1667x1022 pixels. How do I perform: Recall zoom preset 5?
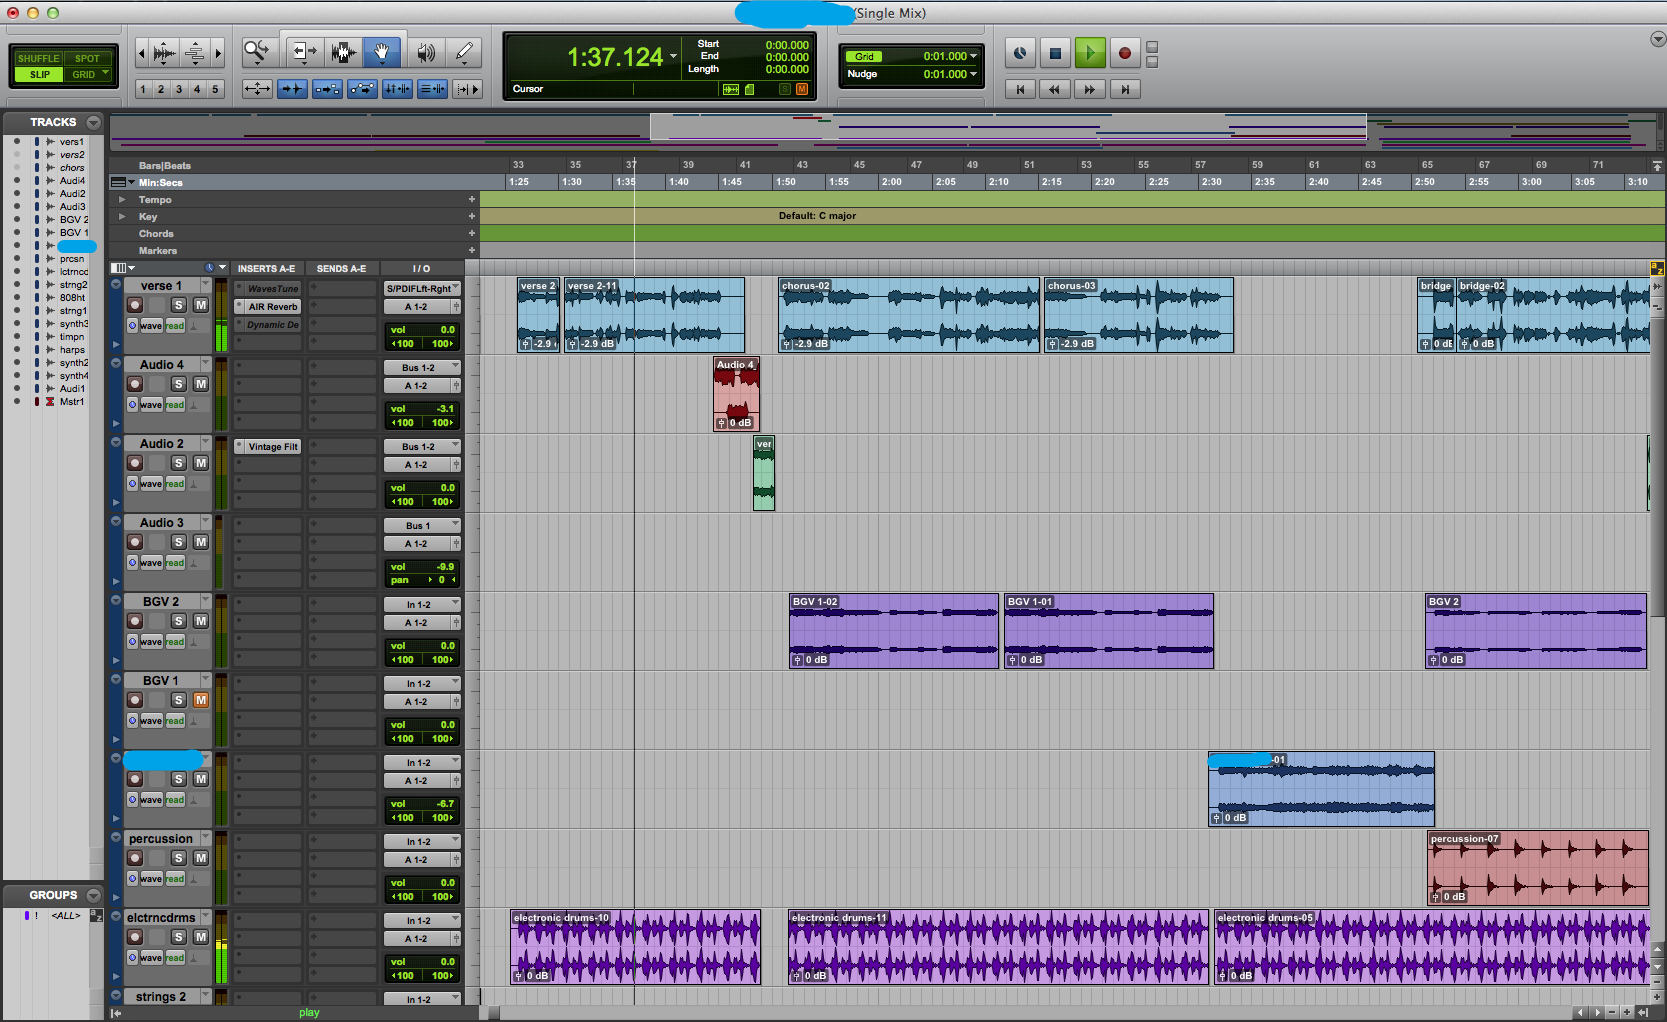click(x=215, y=89)
